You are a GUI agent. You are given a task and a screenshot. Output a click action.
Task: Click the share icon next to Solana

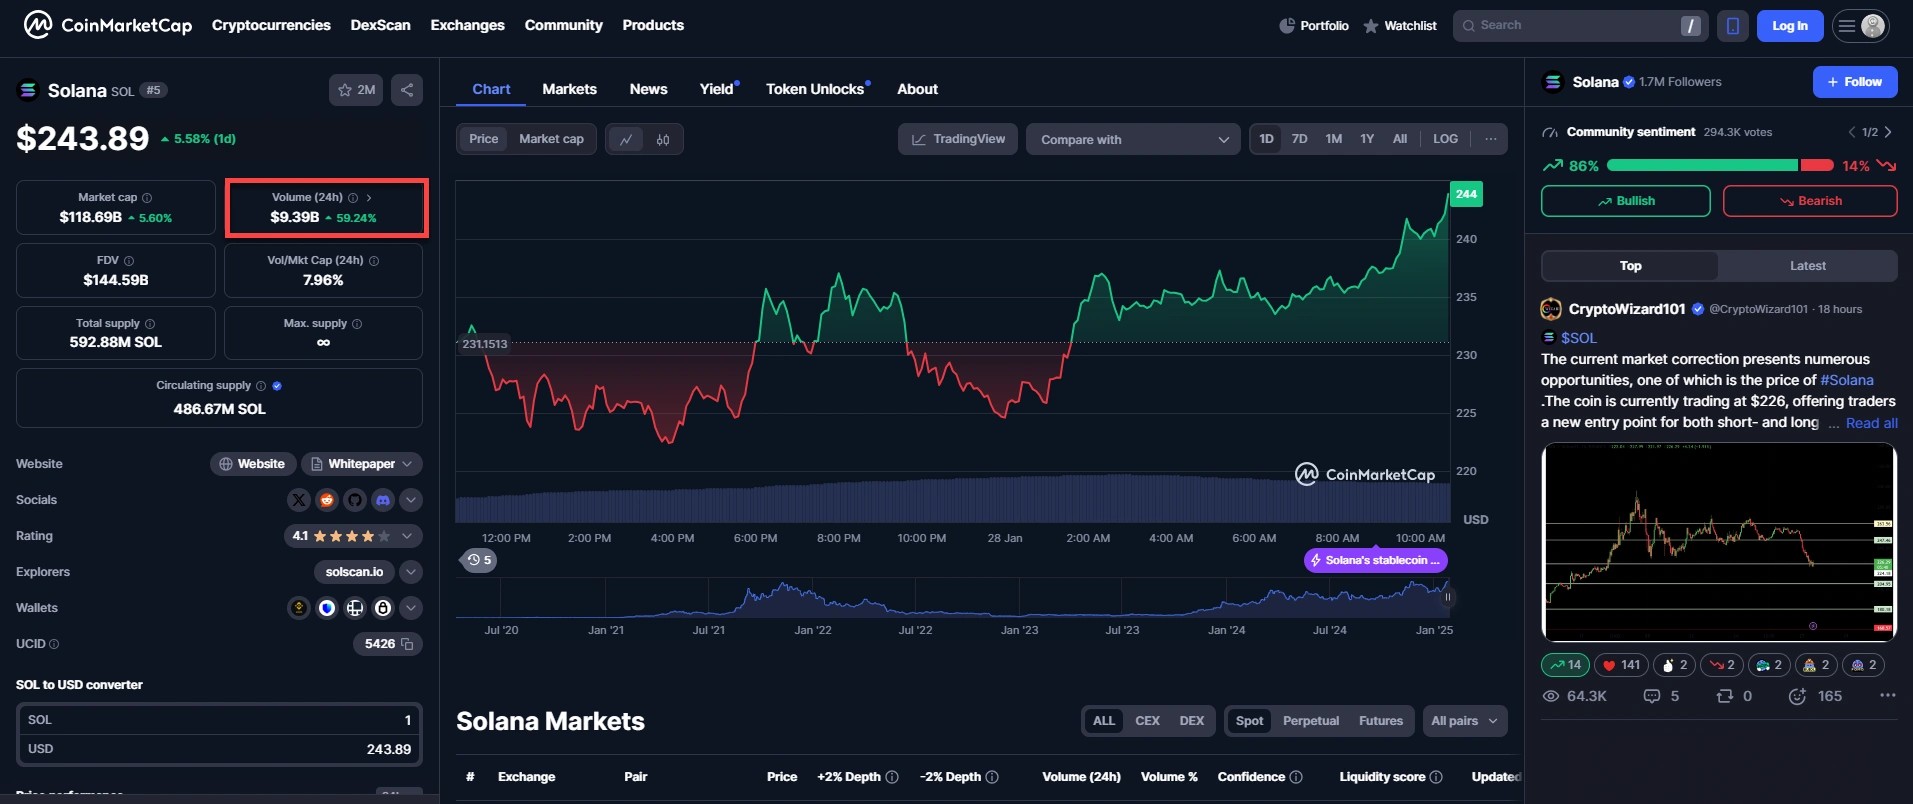pyautogui.click(x=406, y=90)
